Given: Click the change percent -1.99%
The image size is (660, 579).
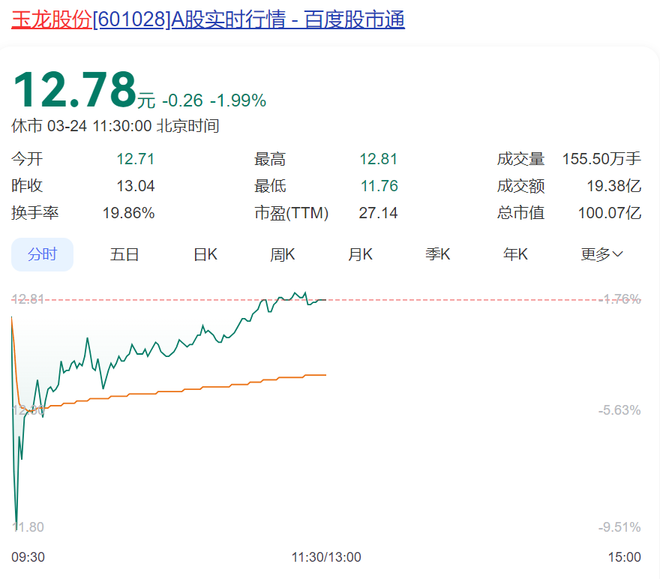Looking at the screenshot, I should point(238,101).
